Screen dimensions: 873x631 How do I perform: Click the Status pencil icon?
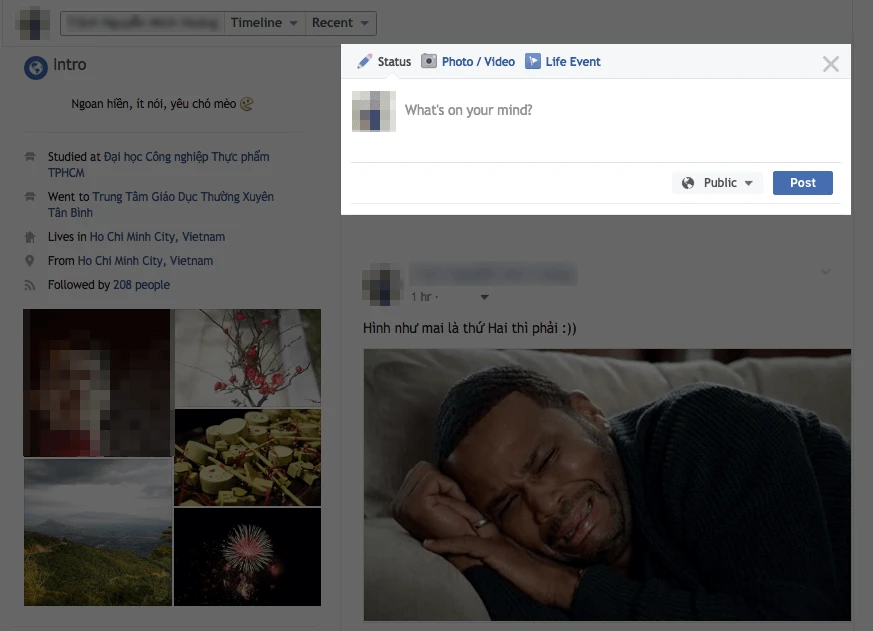[365, 62]
